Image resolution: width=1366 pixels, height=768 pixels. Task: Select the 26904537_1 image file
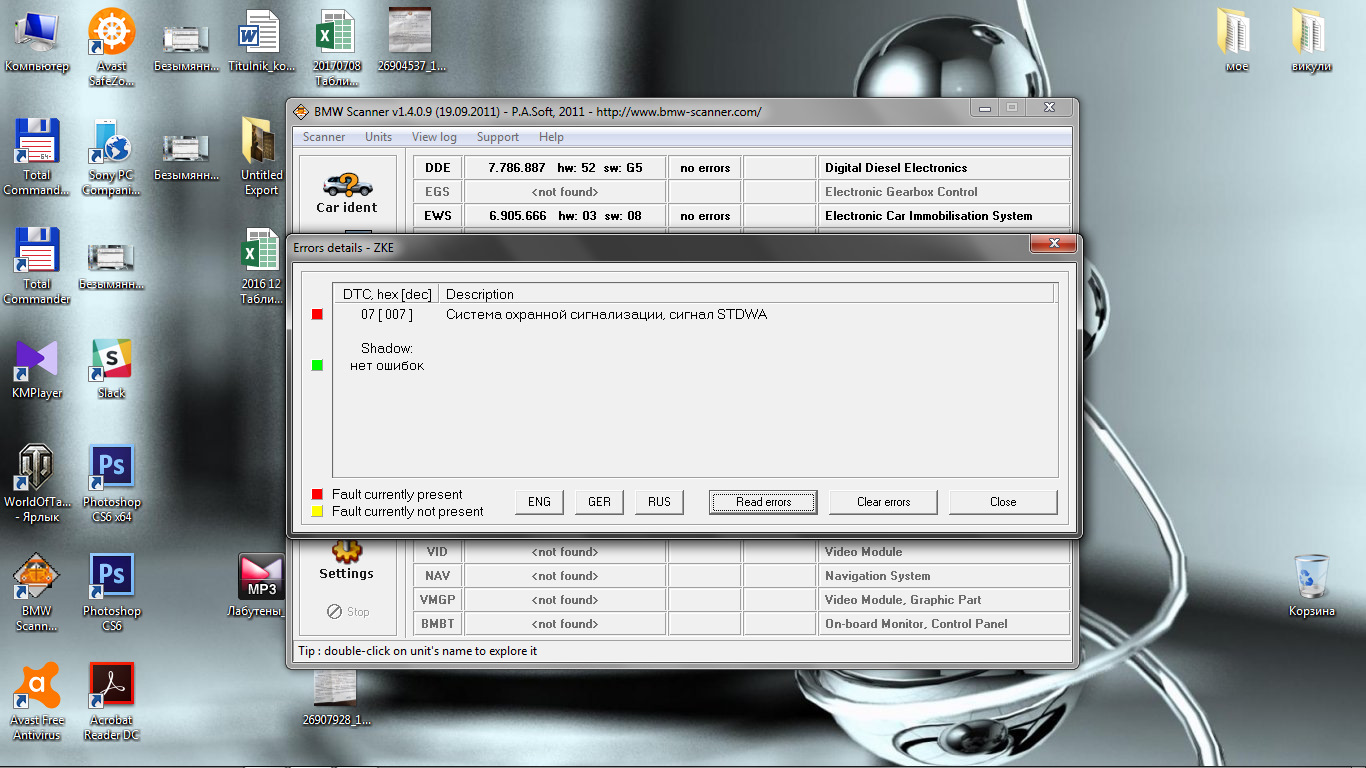(x=411, y=42)
